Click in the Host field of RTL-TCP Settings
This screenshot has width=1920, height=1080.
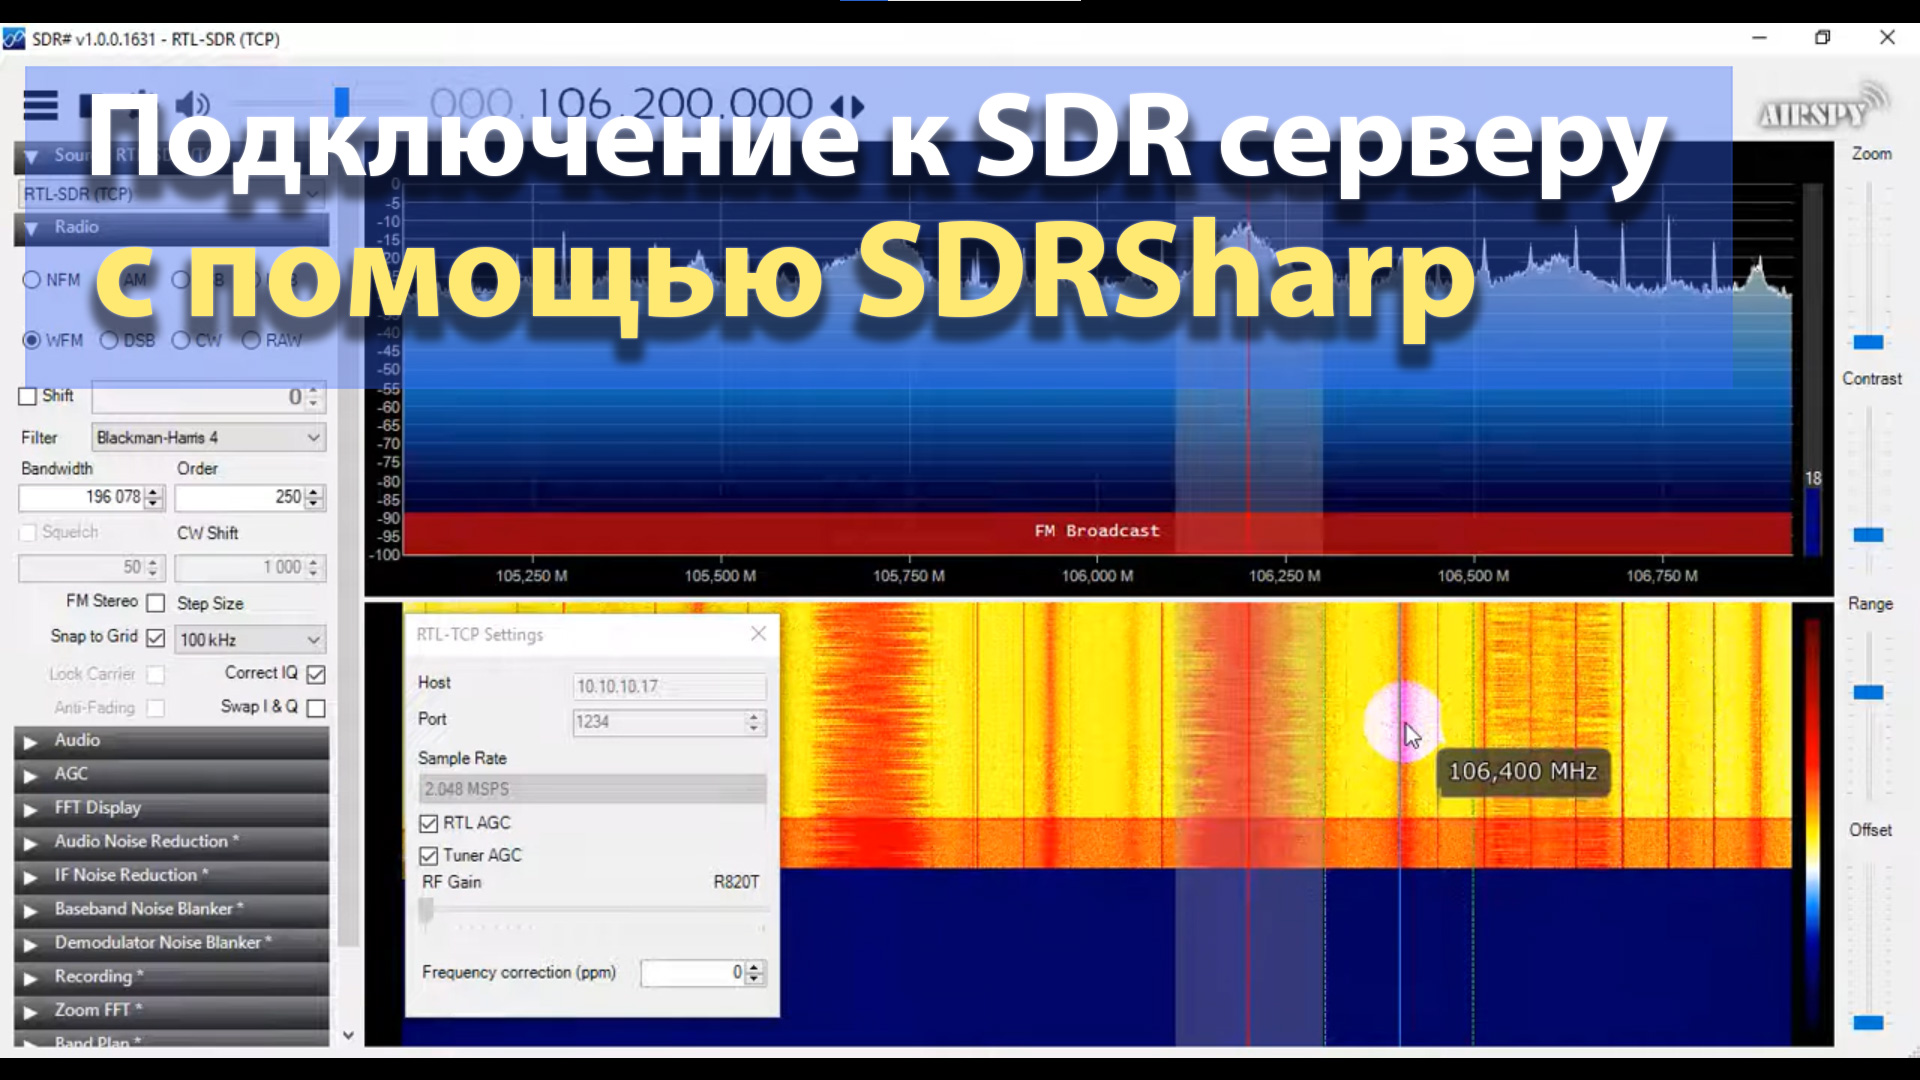tap(668, 686)
